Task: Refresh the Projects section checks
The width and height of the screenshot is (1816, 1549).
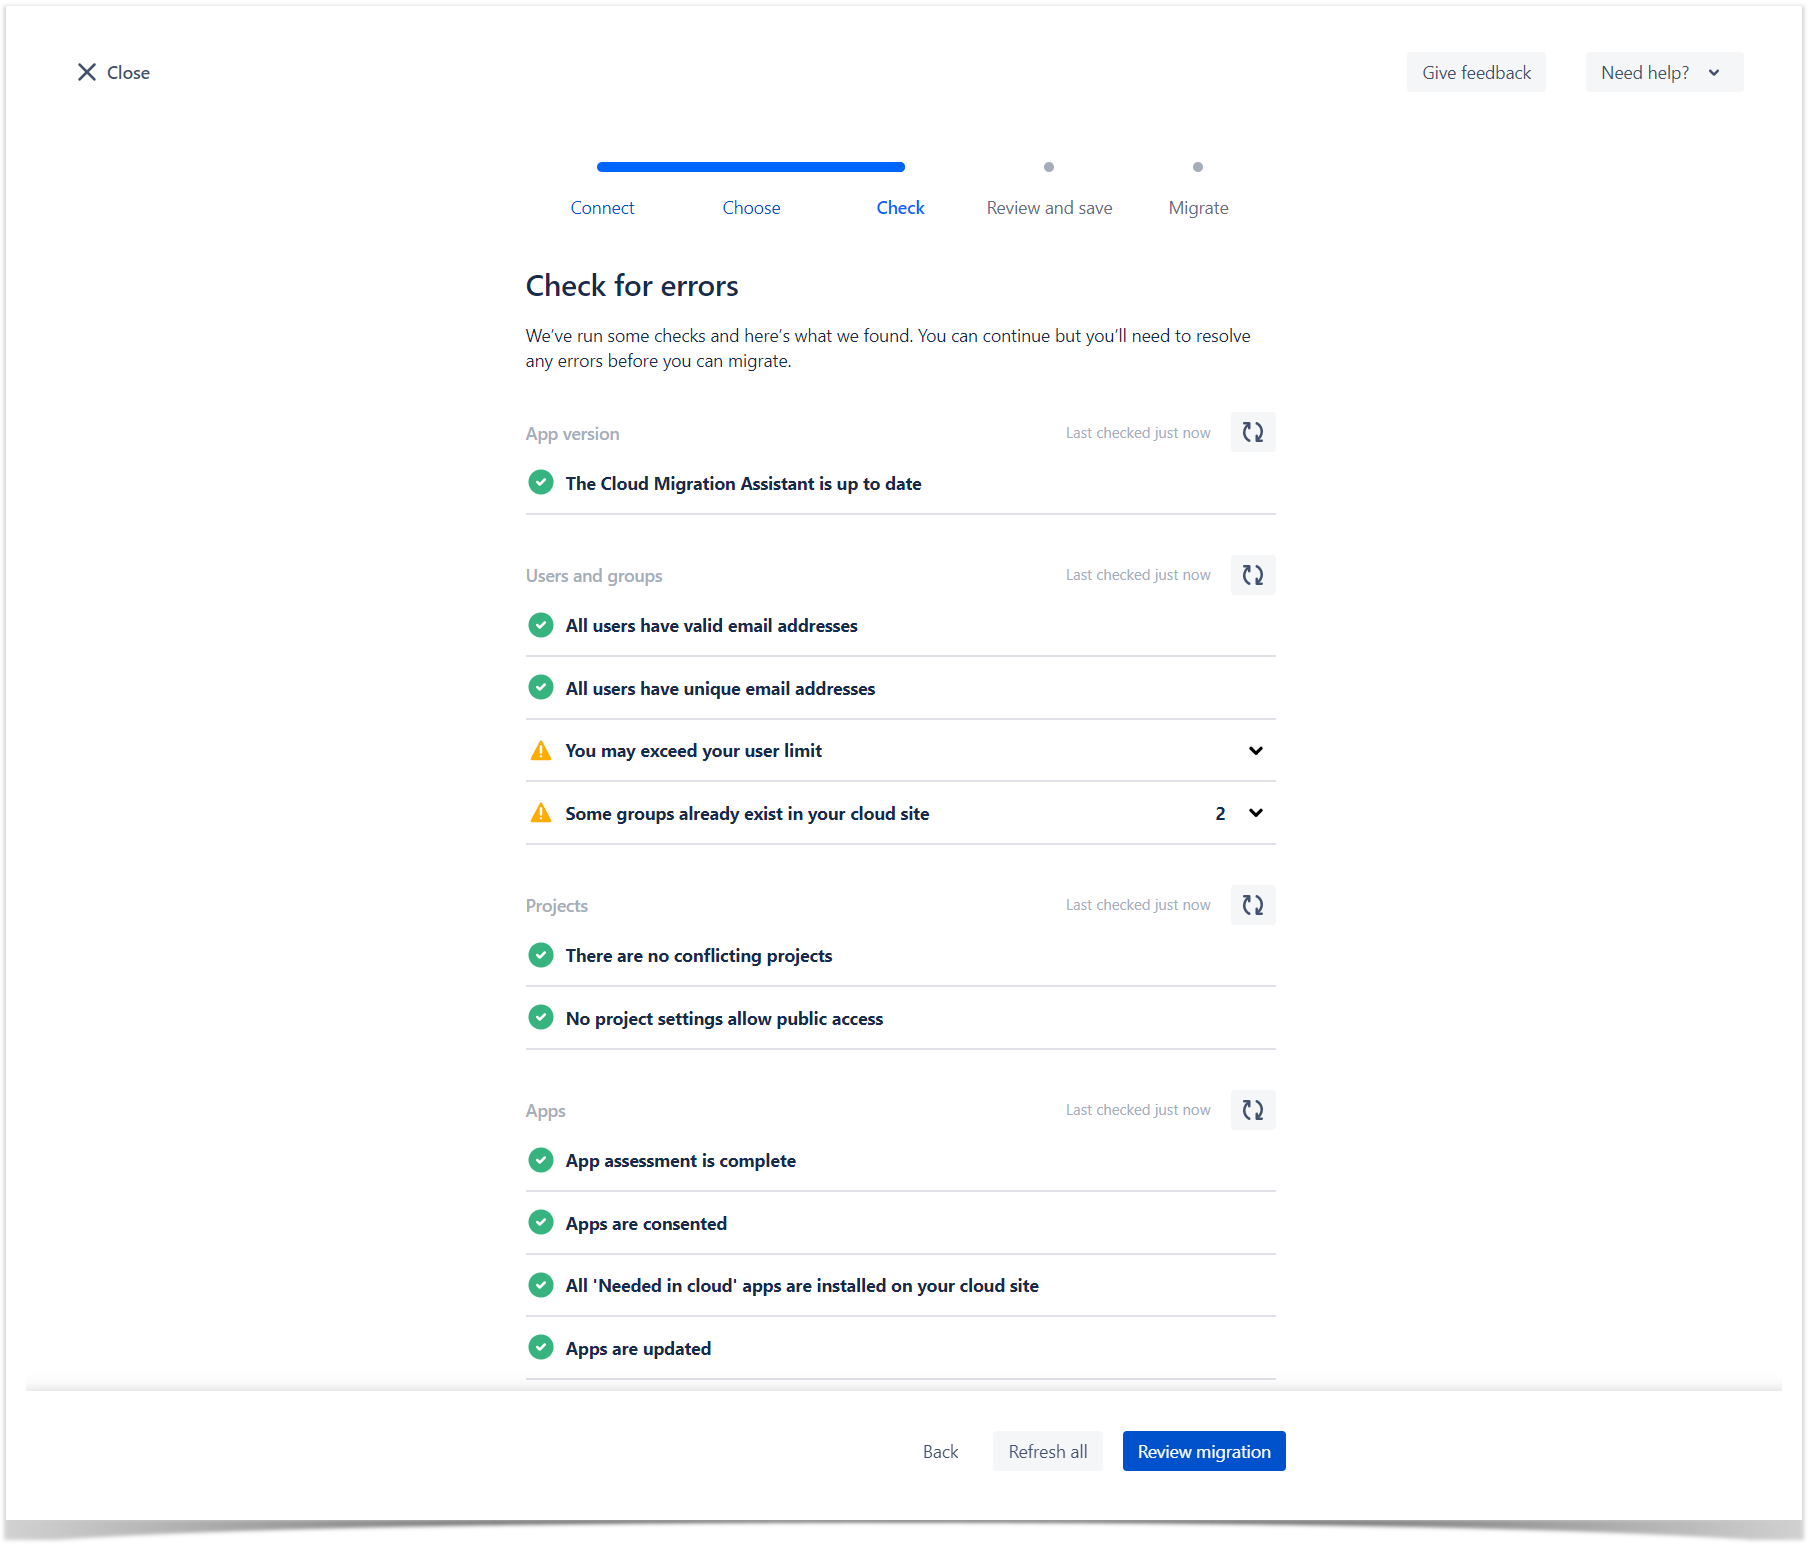Action: coord(1252,905)
